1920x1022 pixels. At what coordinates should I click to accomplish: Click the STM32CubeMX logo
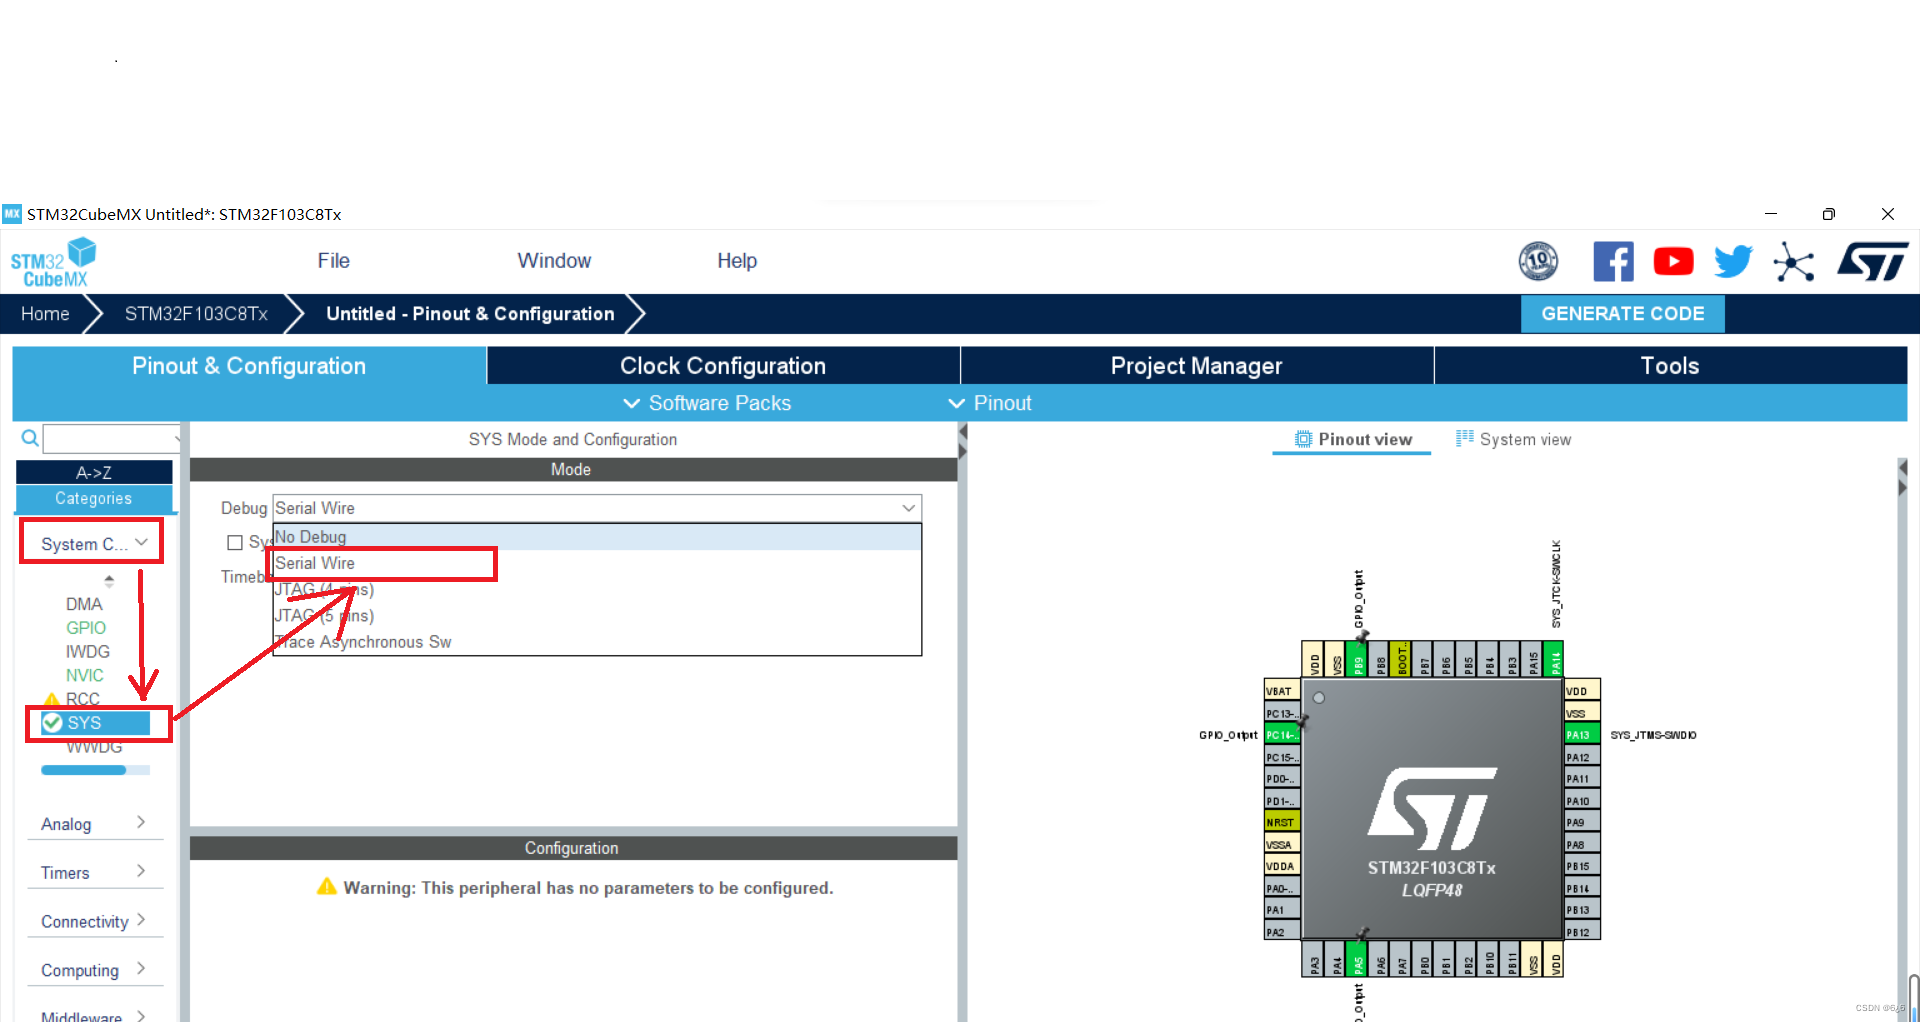click(x=53, y=262)
